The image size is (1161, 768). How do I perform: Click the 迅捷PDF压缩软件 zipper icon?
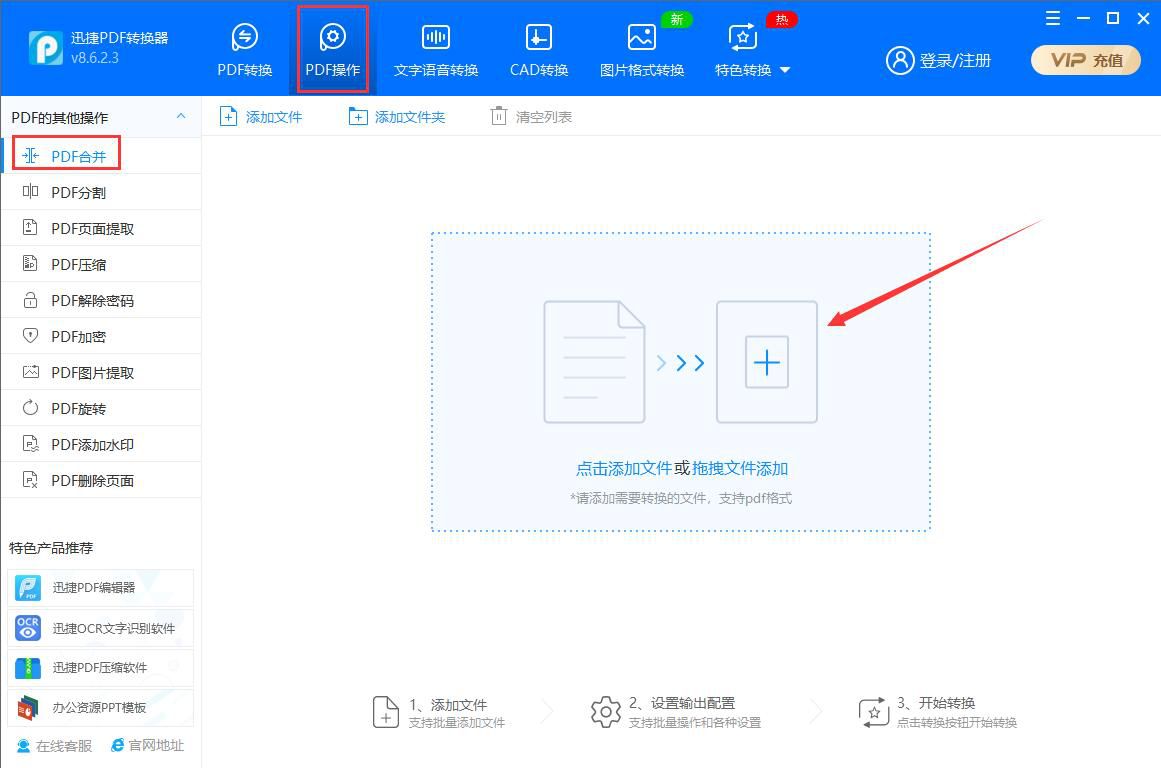coord(28,668)
